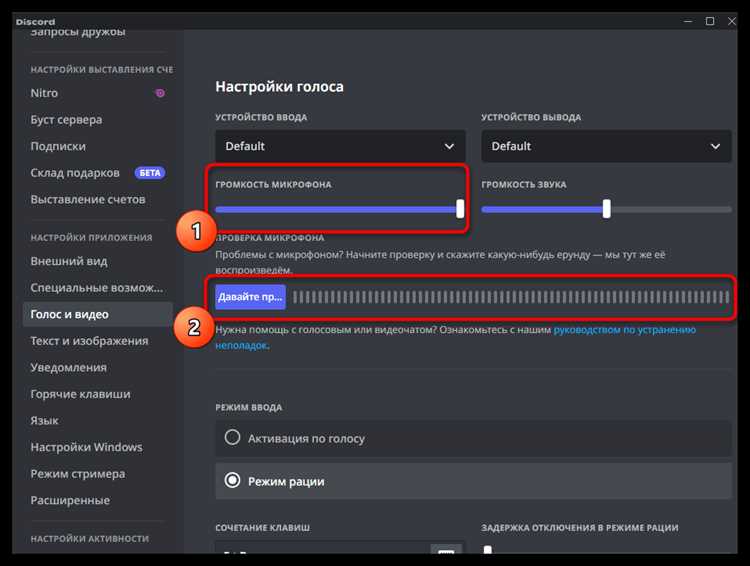
Task: Click Настройки активности section header
Action: click(x=89, y=538)
